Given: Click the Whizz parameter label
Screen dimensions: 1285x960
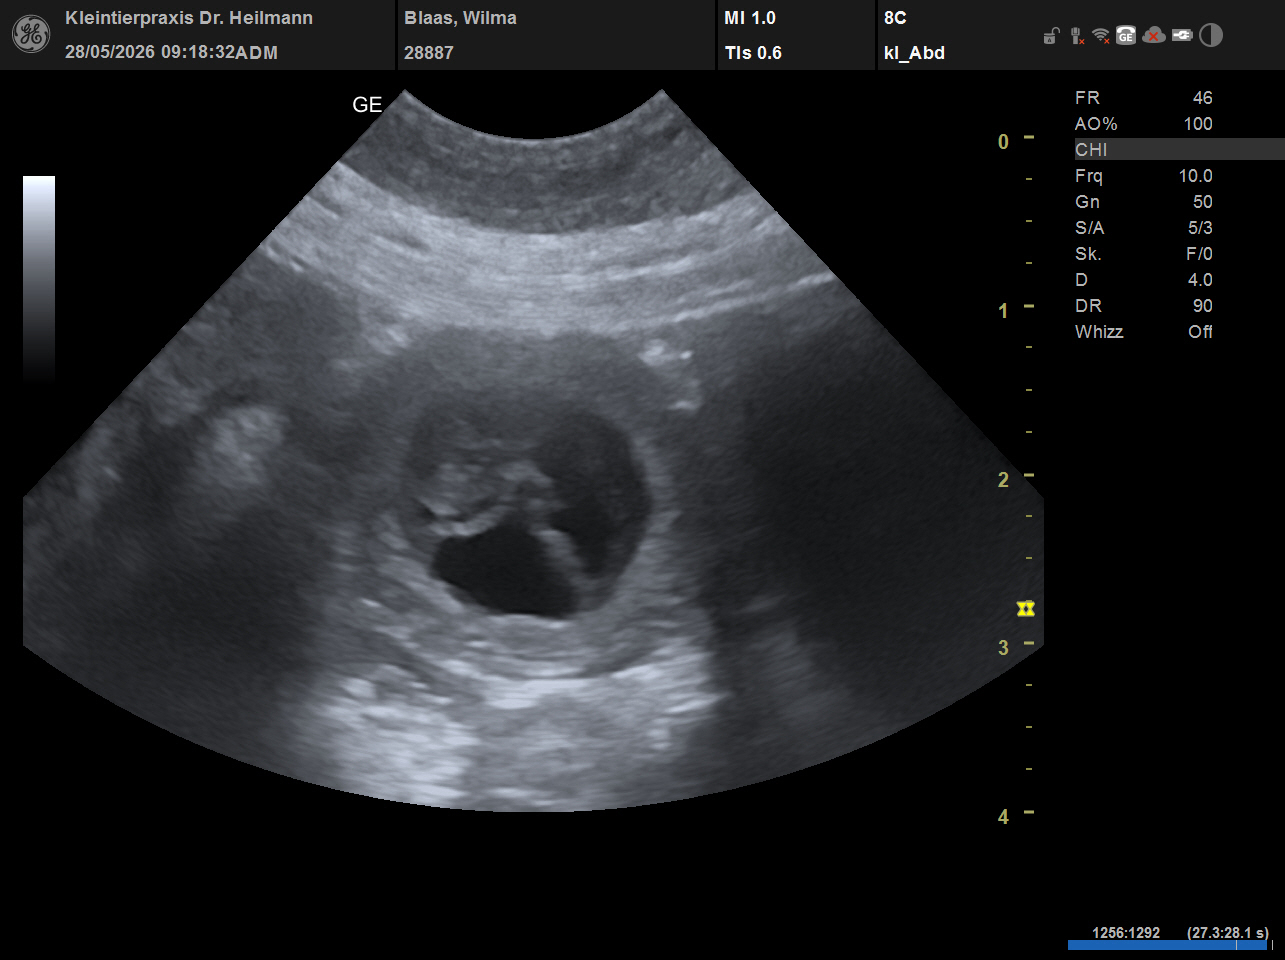Looking at the screenshot, I should (x=1099, y=332).
